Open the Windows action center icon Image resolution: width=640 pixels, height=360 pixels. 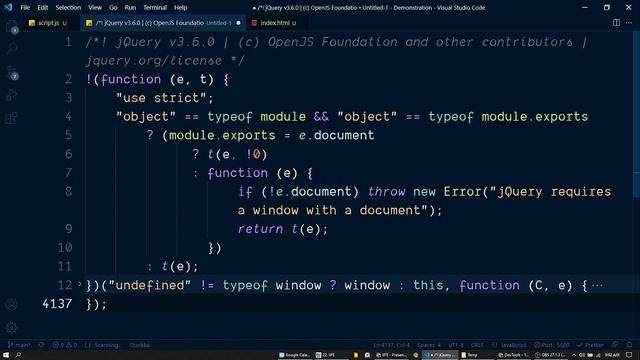pos(629,355)
